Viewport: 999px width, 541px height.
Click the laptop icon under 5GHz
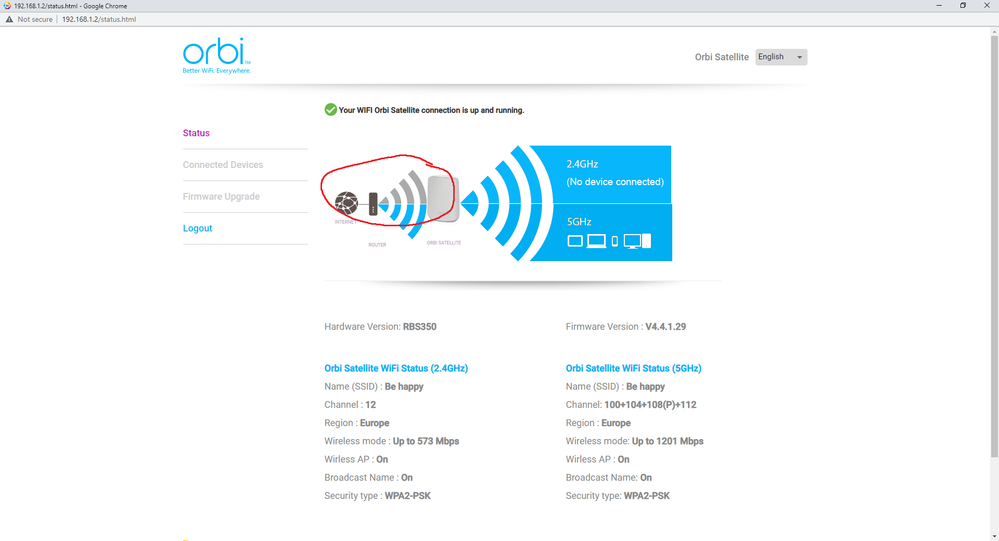pos(596,242)
